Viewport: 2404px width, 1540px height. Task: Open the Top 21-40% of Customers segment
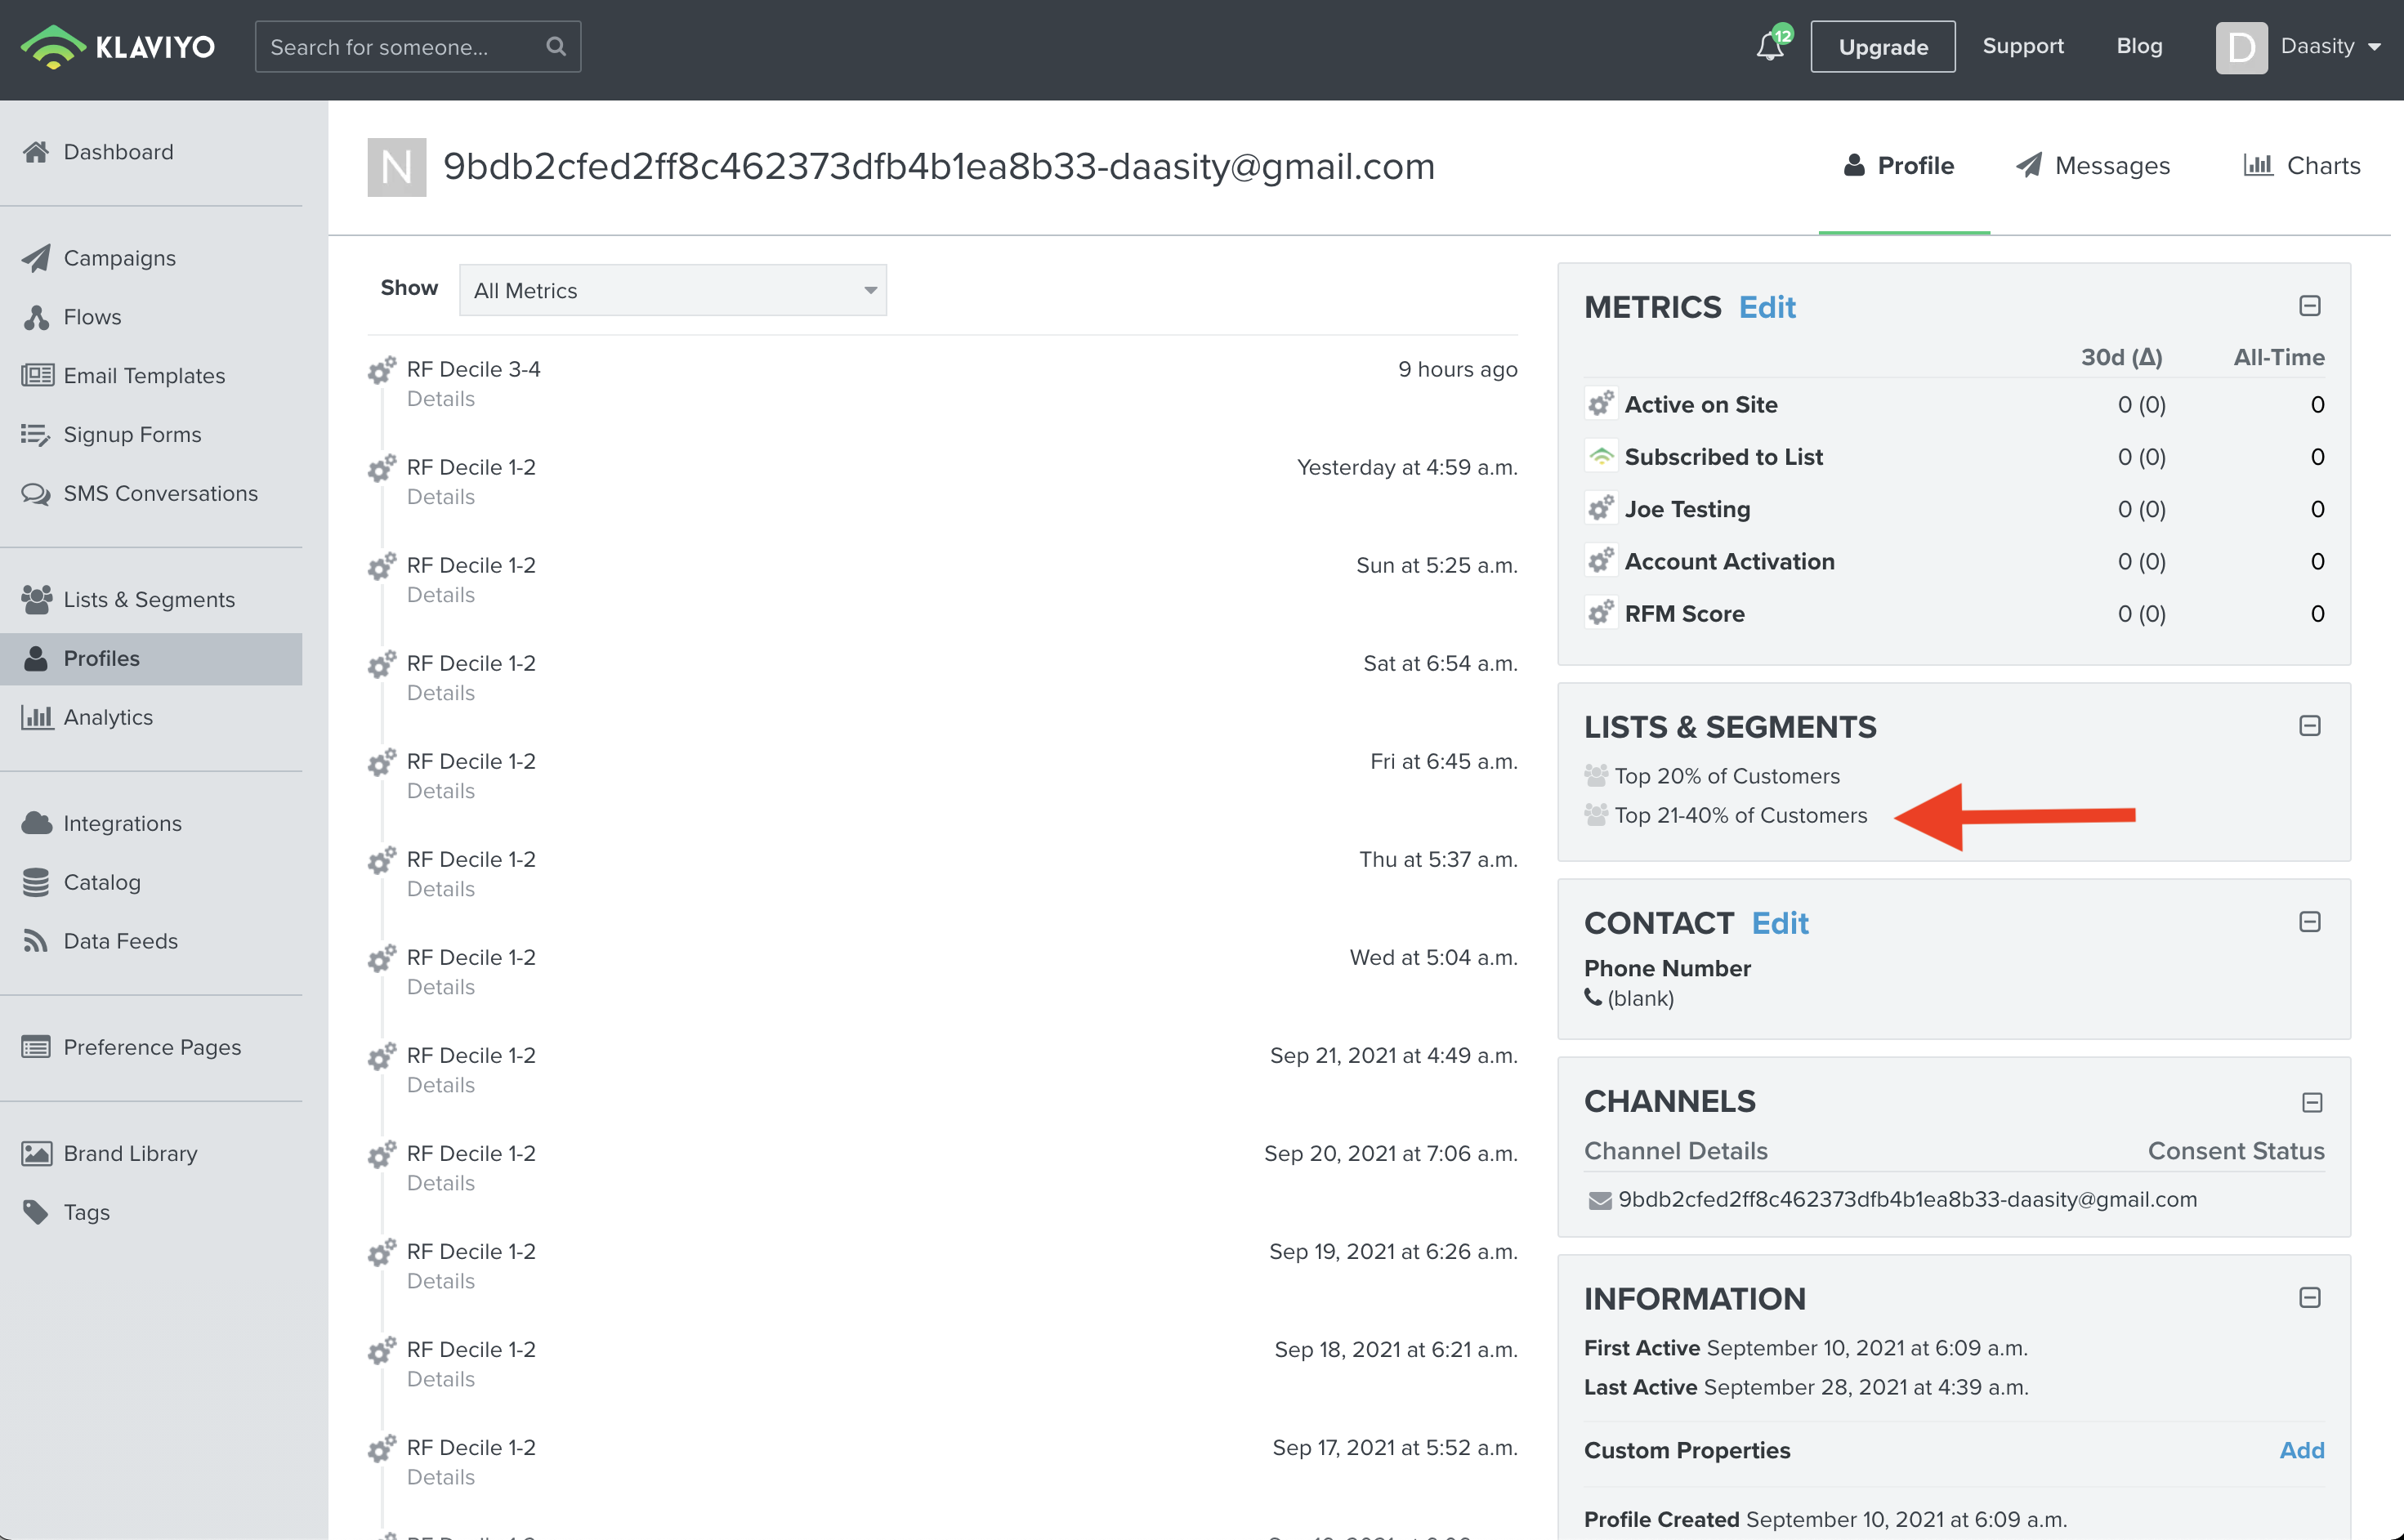coord(1740,815)
